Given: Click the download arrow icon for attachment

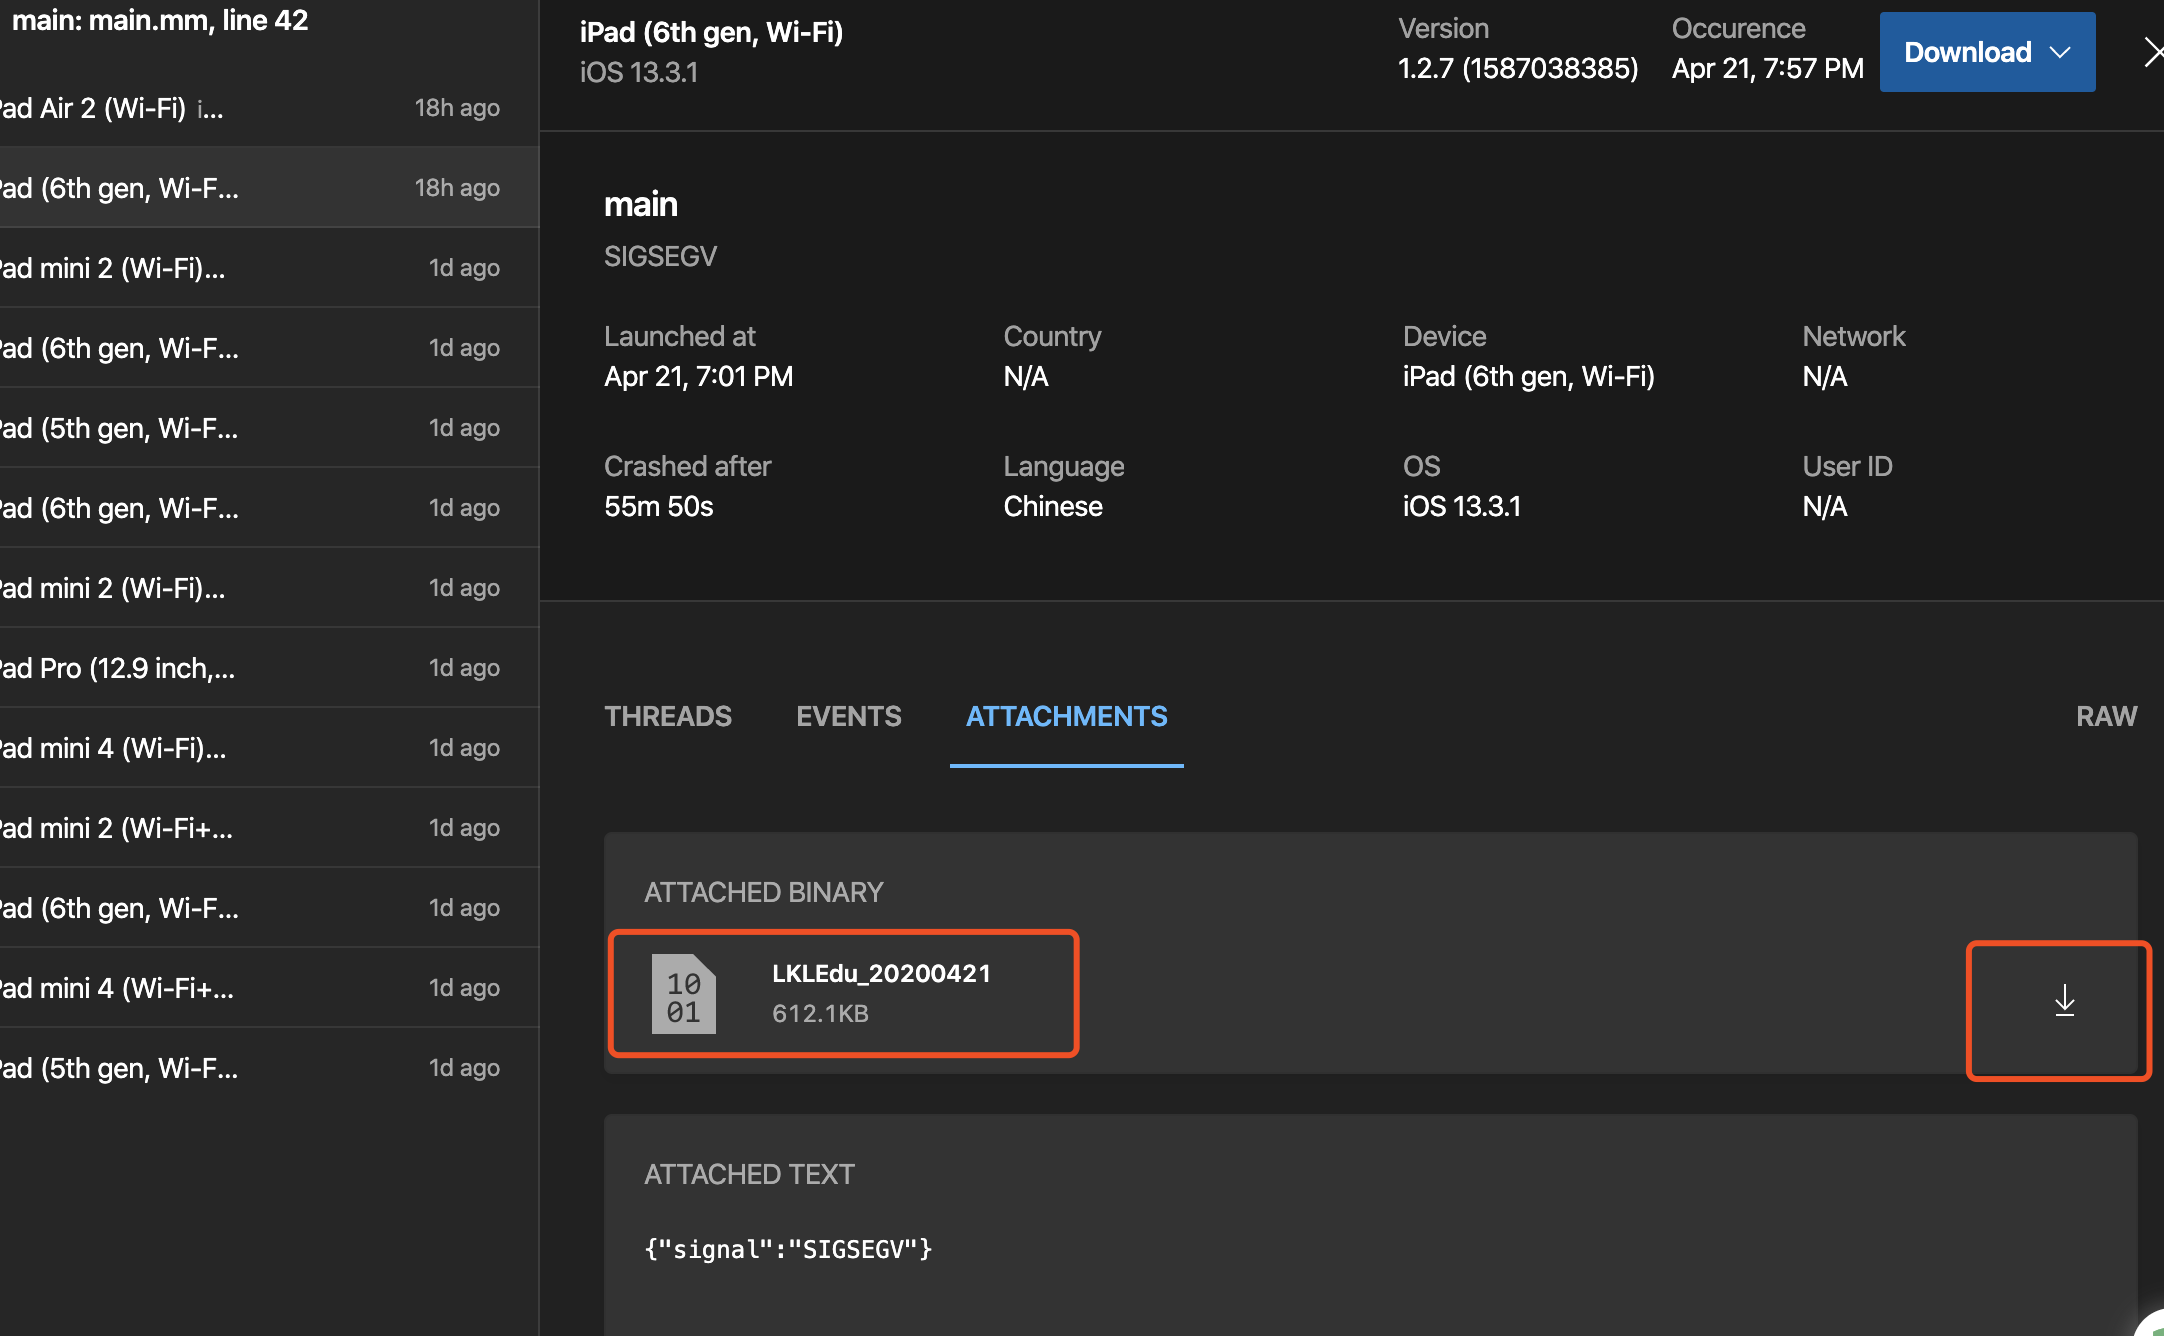Looking at the screenshot, I should click(x=2064, y=1000).
